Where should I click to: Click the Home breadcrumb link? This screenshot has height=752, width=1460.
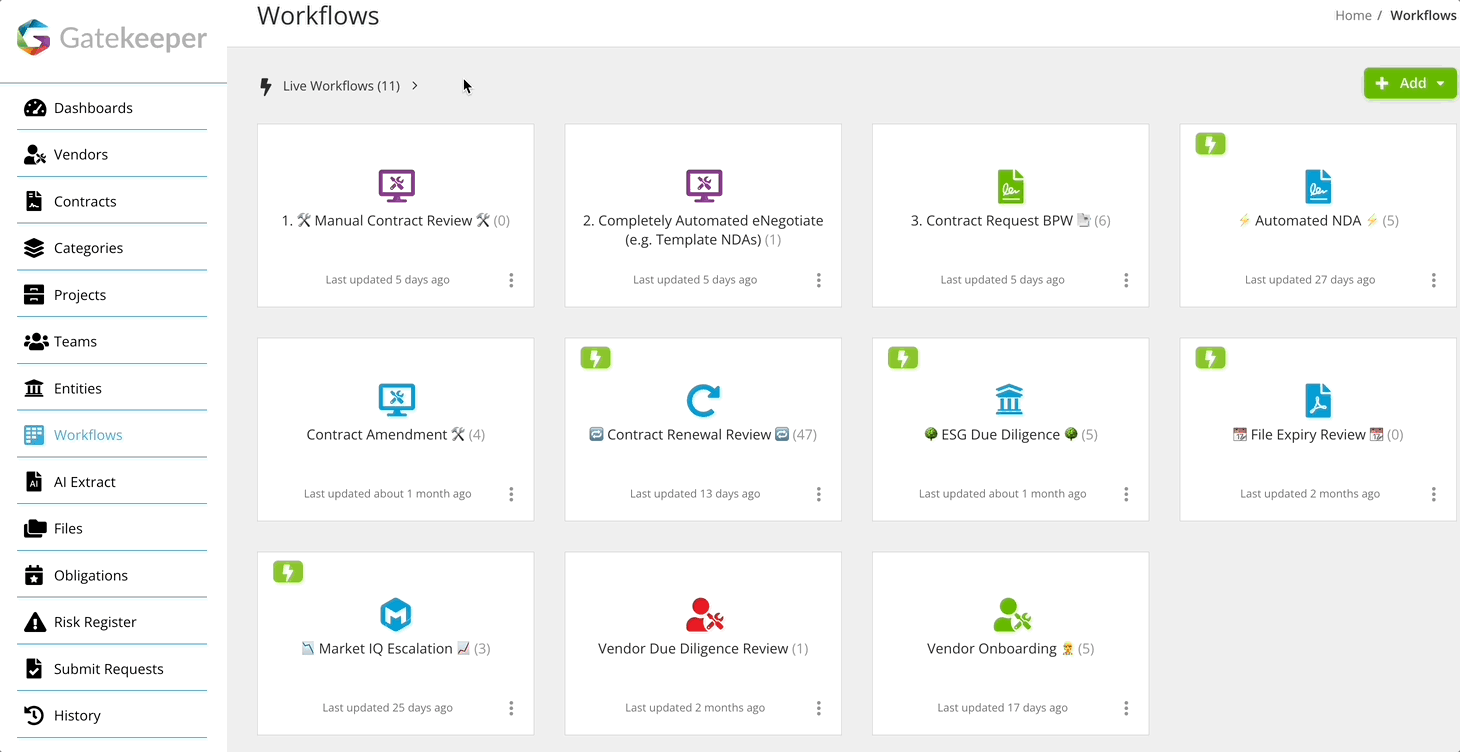[x=1353, y=15]
